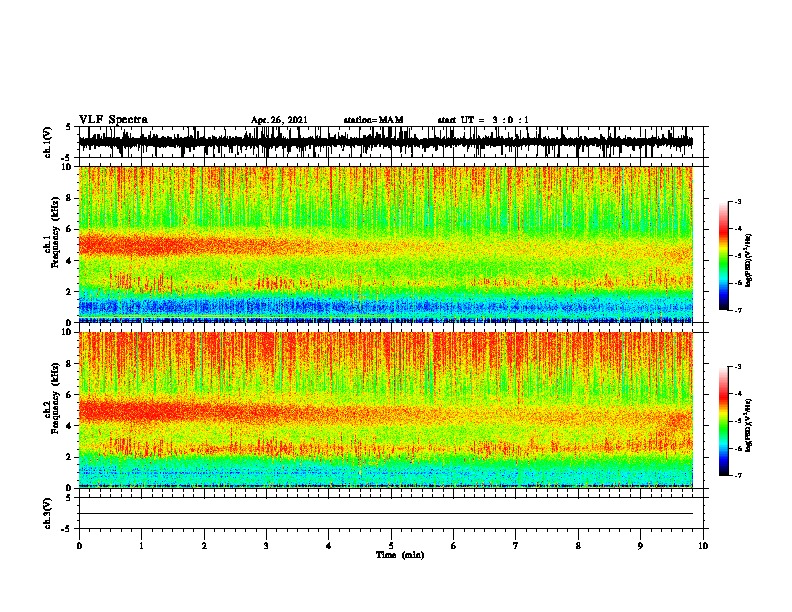Click the "-3" value on ch.2 colorbar
The width and height of the screenshot is (792, 612).
pyautogui.click(x=737, y=367)
